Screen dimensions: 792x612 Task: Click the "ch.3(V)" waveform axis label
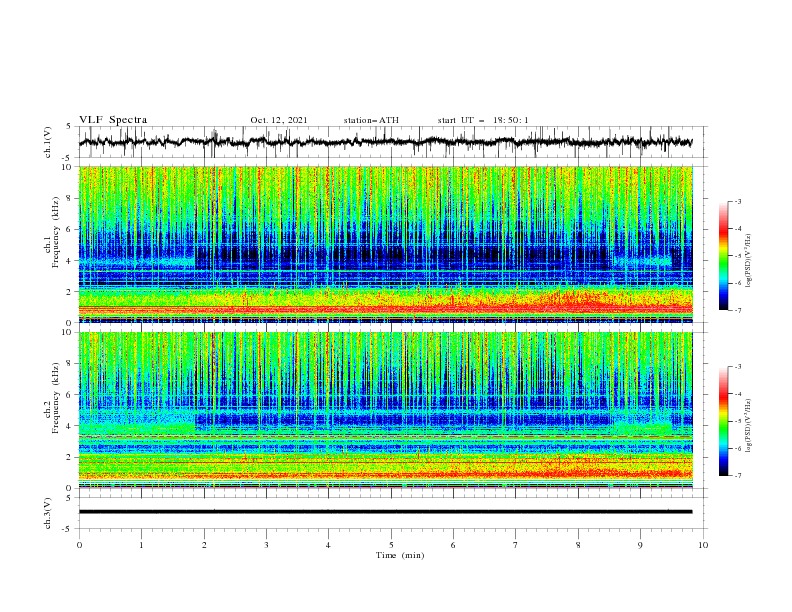pyautogui.click(x=48, y=513)
